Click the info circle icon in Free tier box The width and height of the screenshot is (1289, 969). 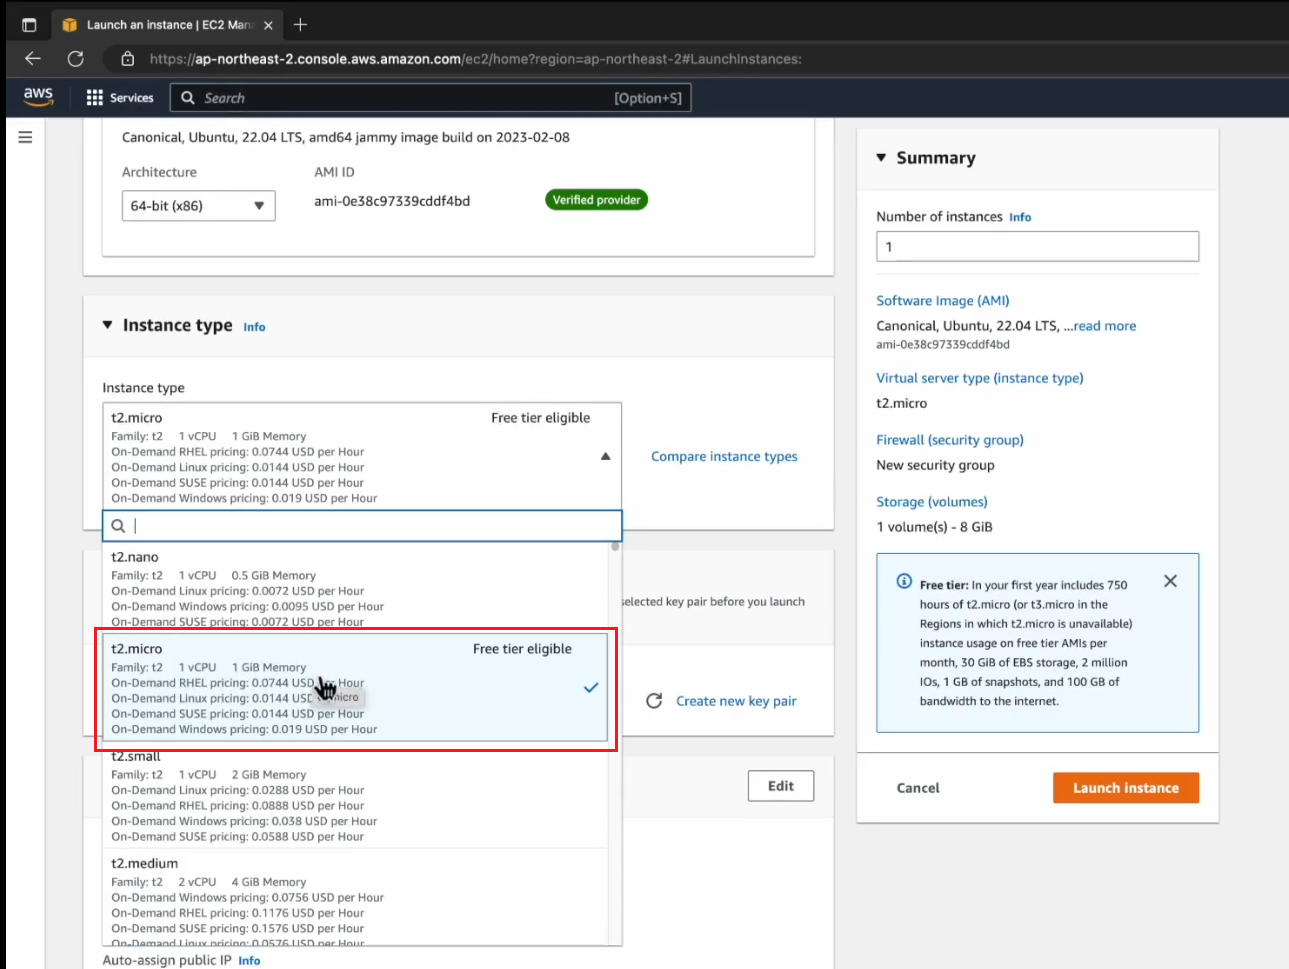pos(904,581)
